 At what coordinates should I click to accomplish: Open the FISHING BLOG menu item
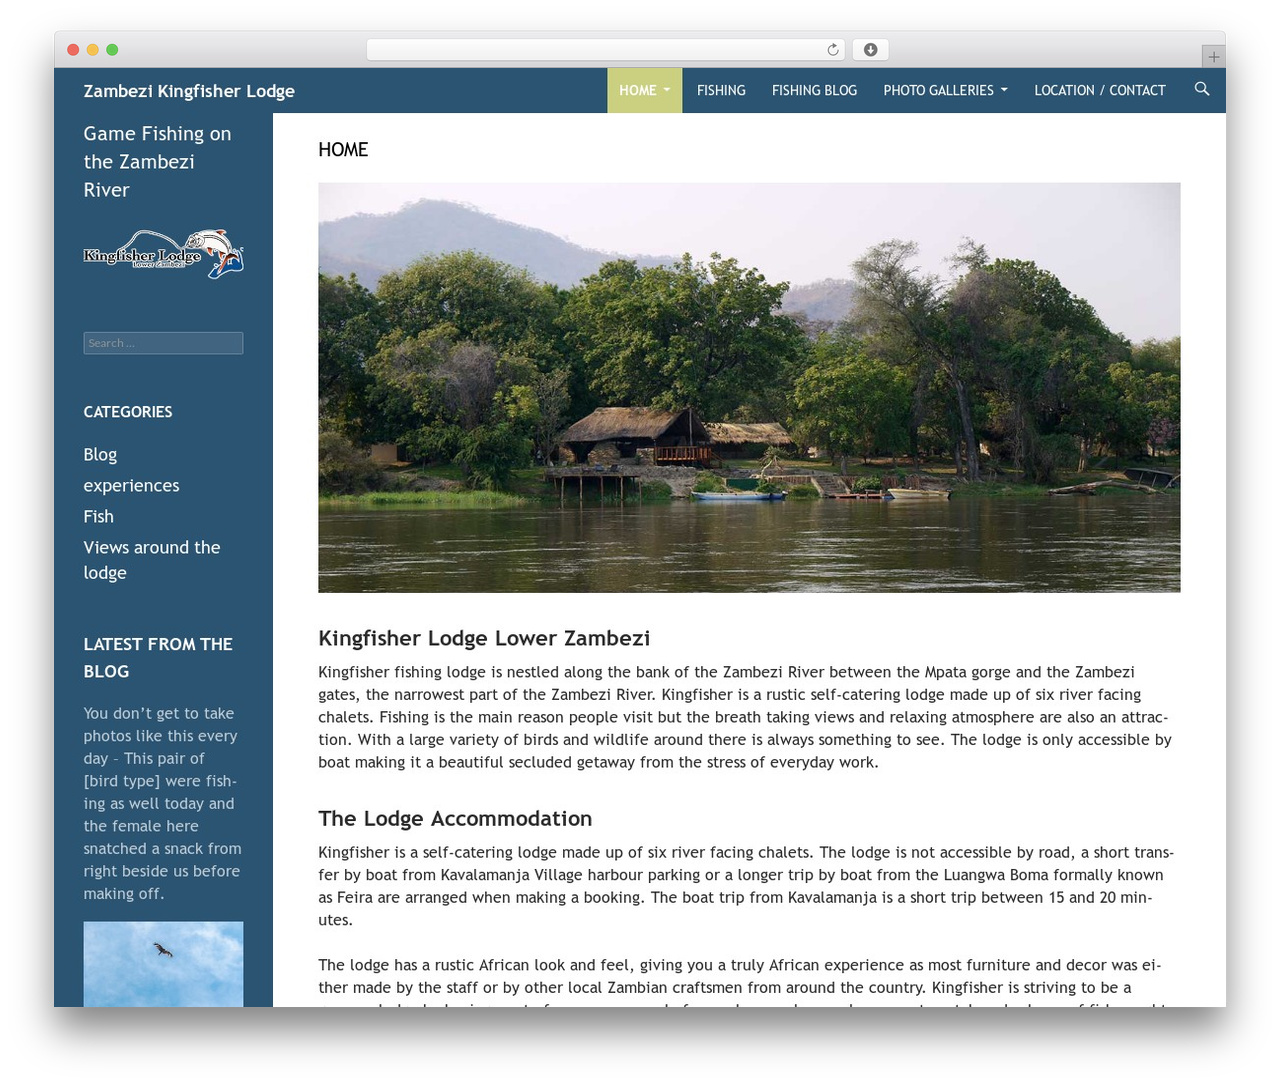(814, 90)
